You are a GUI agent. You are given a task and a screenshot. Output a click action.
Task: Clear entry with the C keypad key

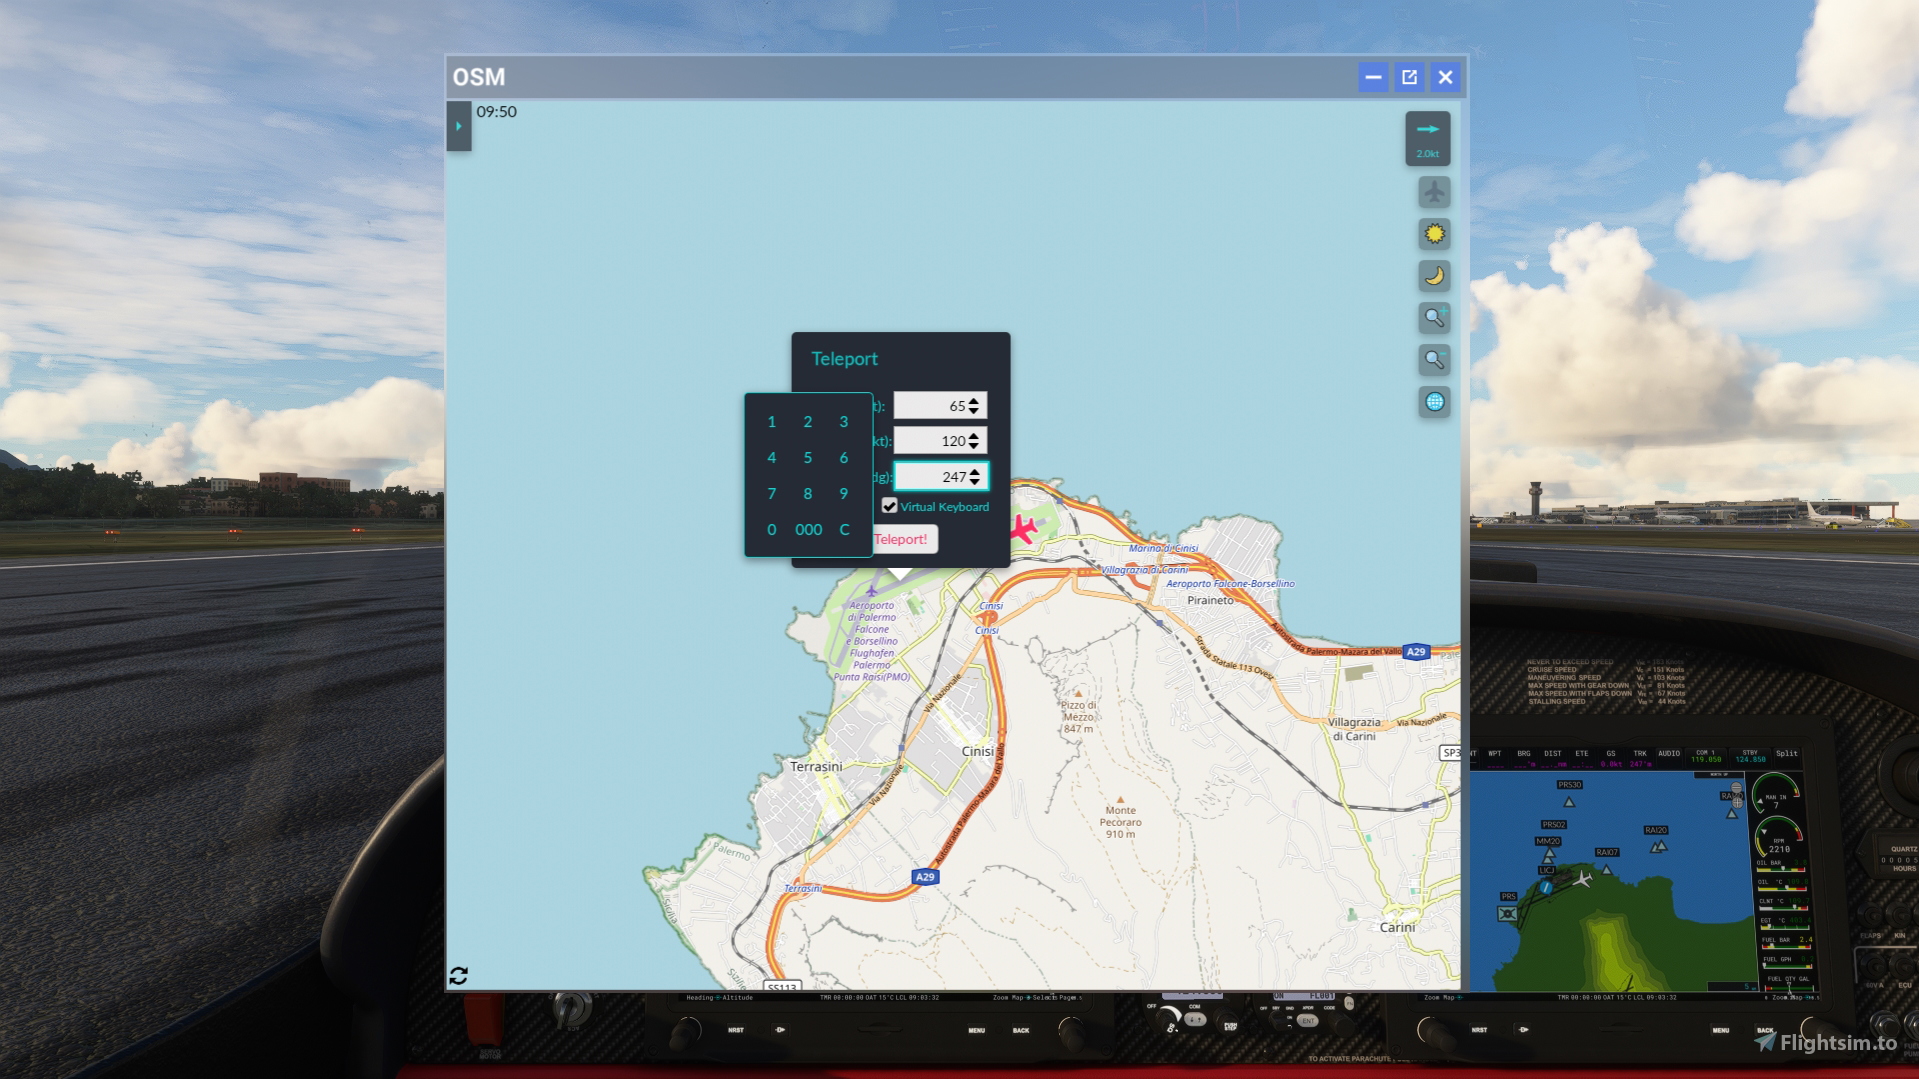pyautogui.click(x=843, y=529)
